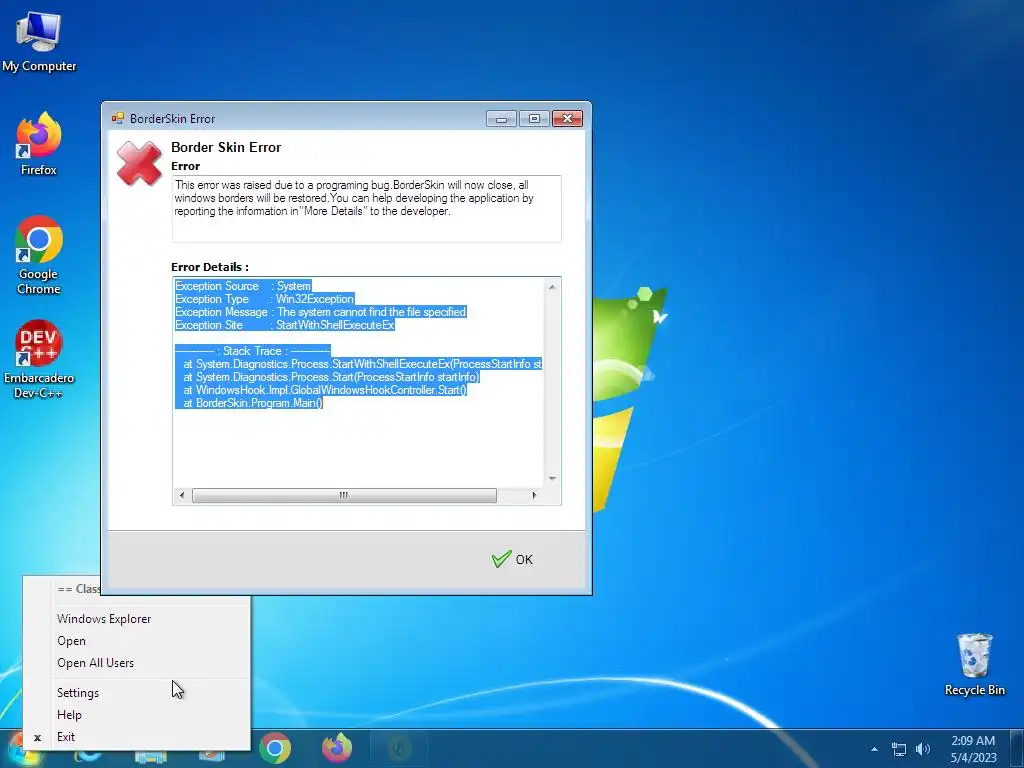
Task: Click the OK button in BorderSkin Error
Action: [512, 559]
